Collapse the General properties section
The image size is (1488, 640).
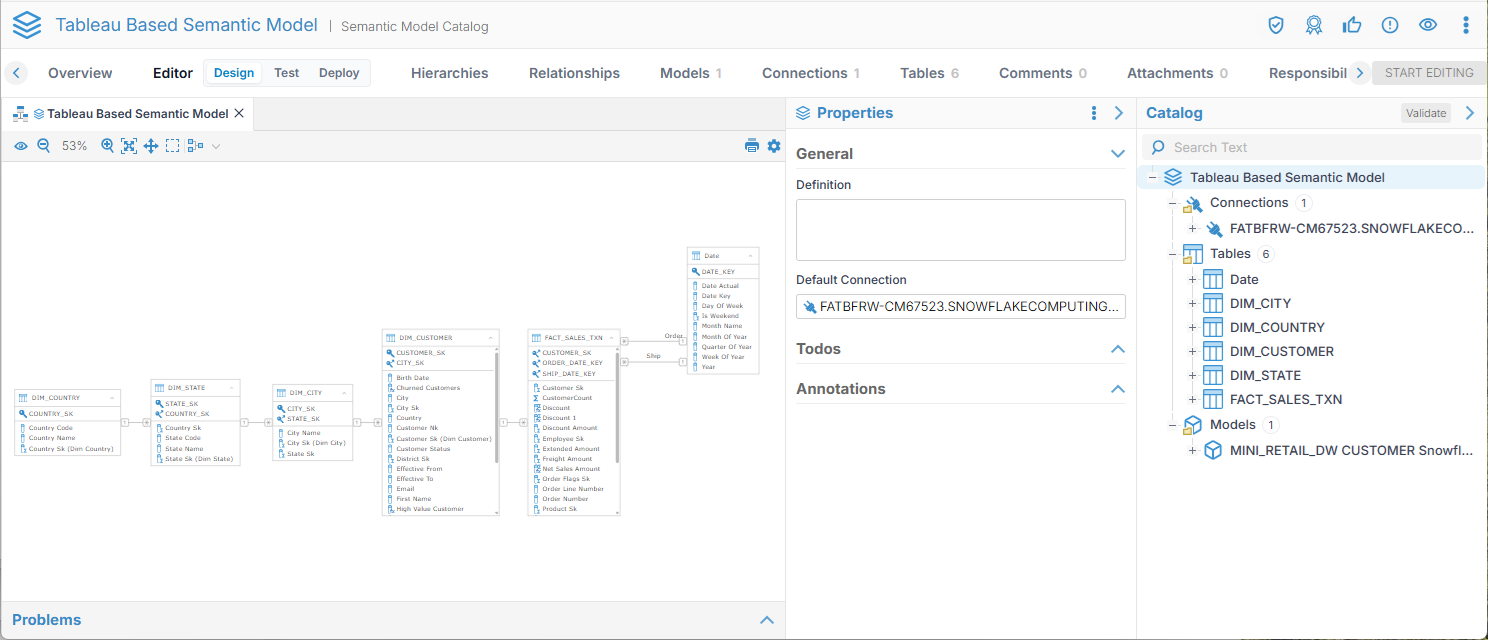click(x=1118, y=154)
